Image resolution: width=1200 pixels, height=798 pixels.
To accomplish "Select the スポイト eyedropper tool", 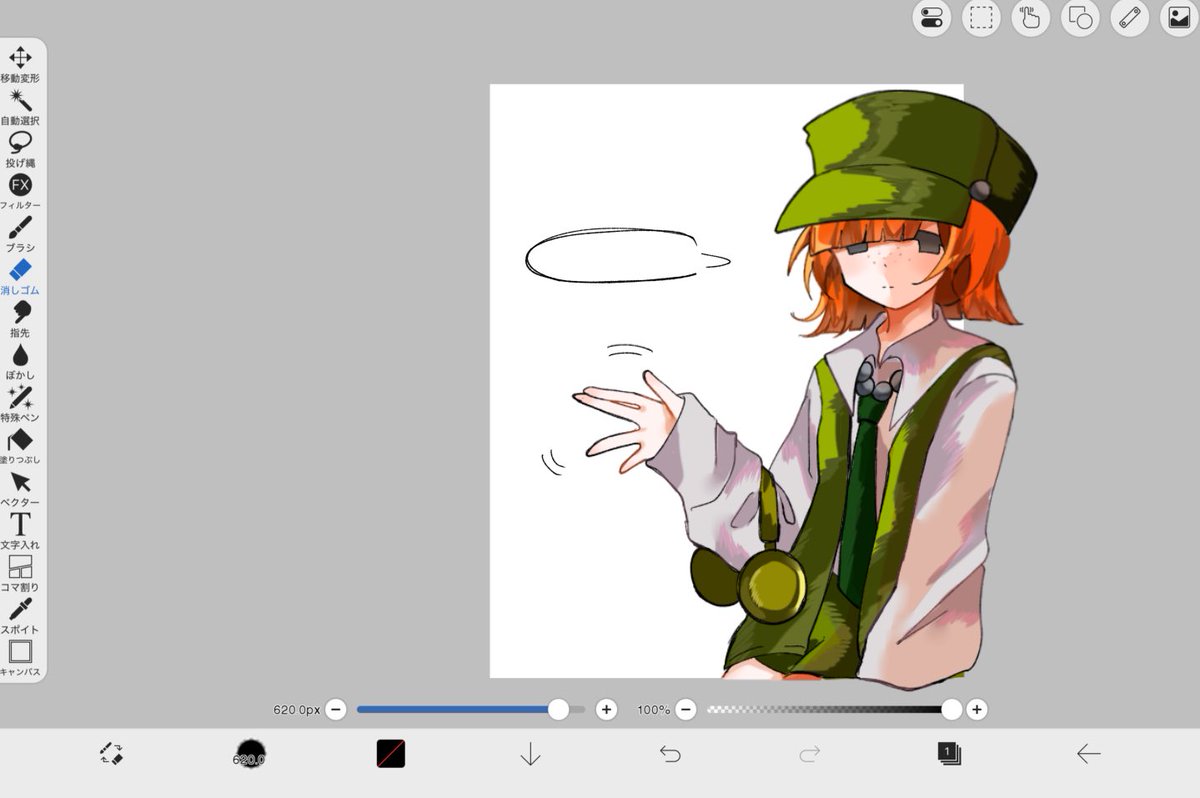I will click(x=20, y=615).
